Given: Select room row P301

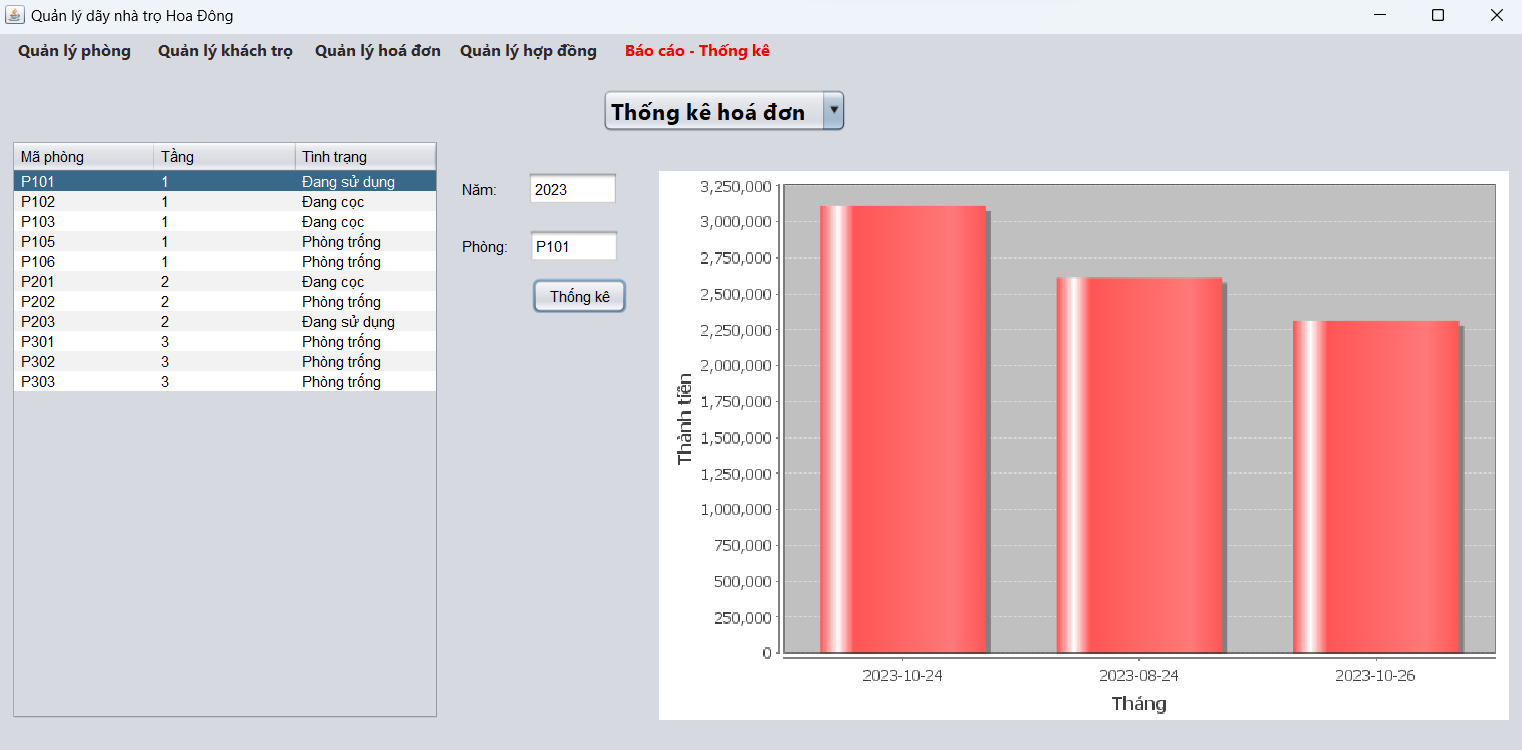Looking at the screenshot, I should [x=225, y=342].
